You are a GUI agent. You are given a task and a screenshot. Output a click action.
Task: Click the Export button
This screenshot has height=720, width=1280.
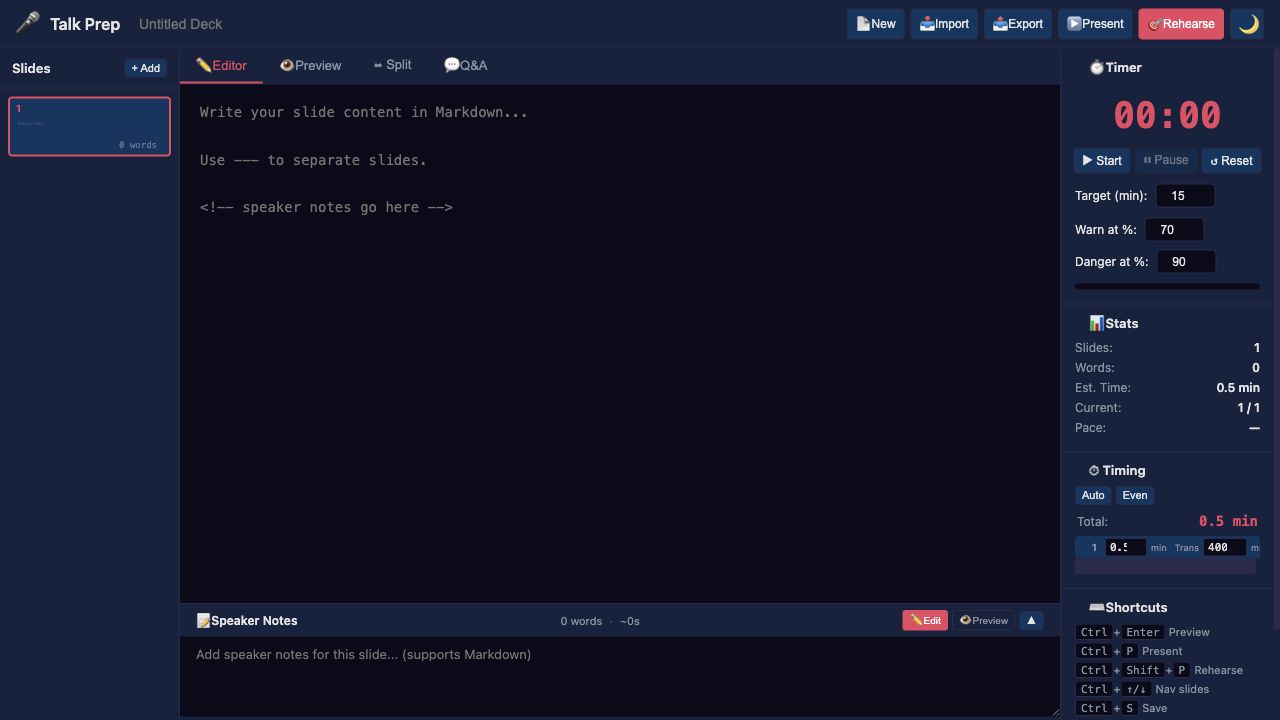point(1018,24)
